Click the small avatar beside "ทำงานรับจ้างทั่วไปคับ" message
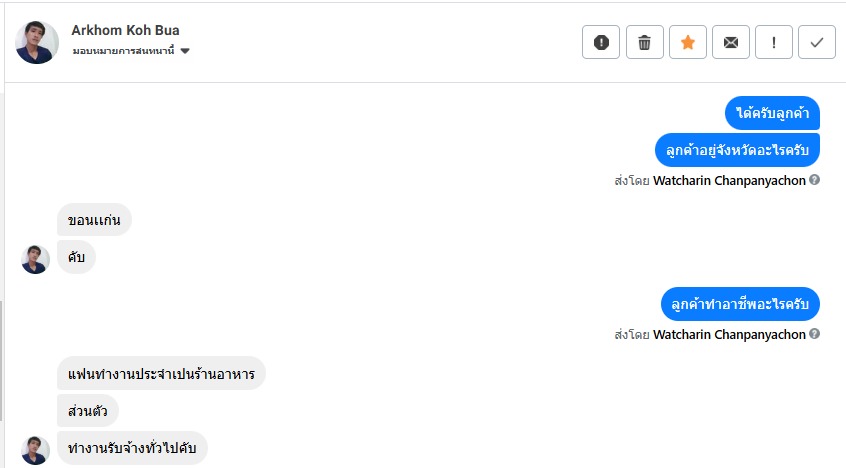Screen dimensions: 846x468 pyautogui.click(x=35, y=450)
